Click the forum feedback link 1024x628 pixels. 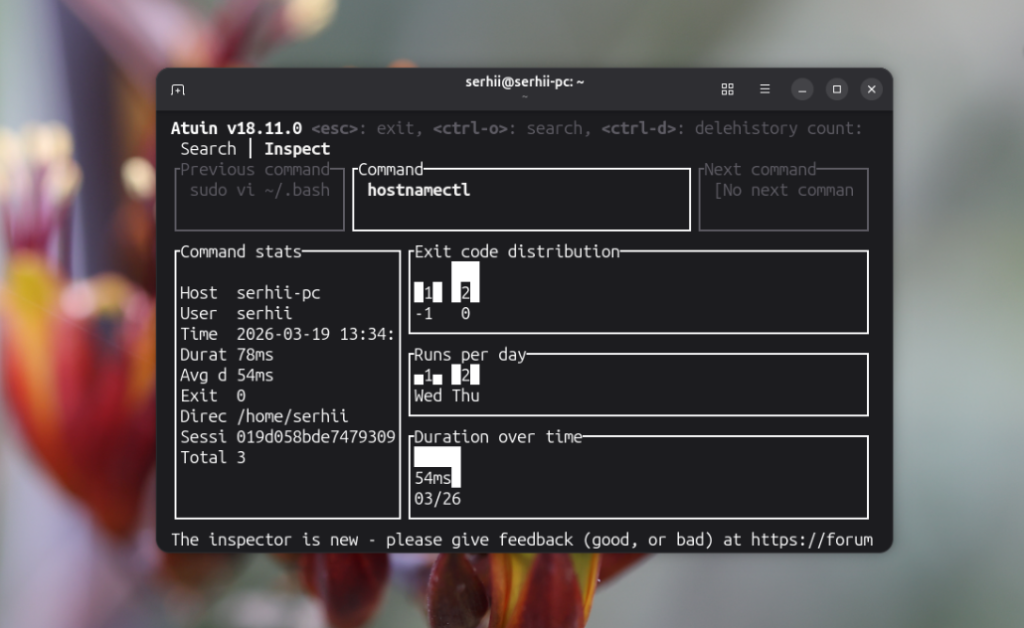(x=811, y=540)
